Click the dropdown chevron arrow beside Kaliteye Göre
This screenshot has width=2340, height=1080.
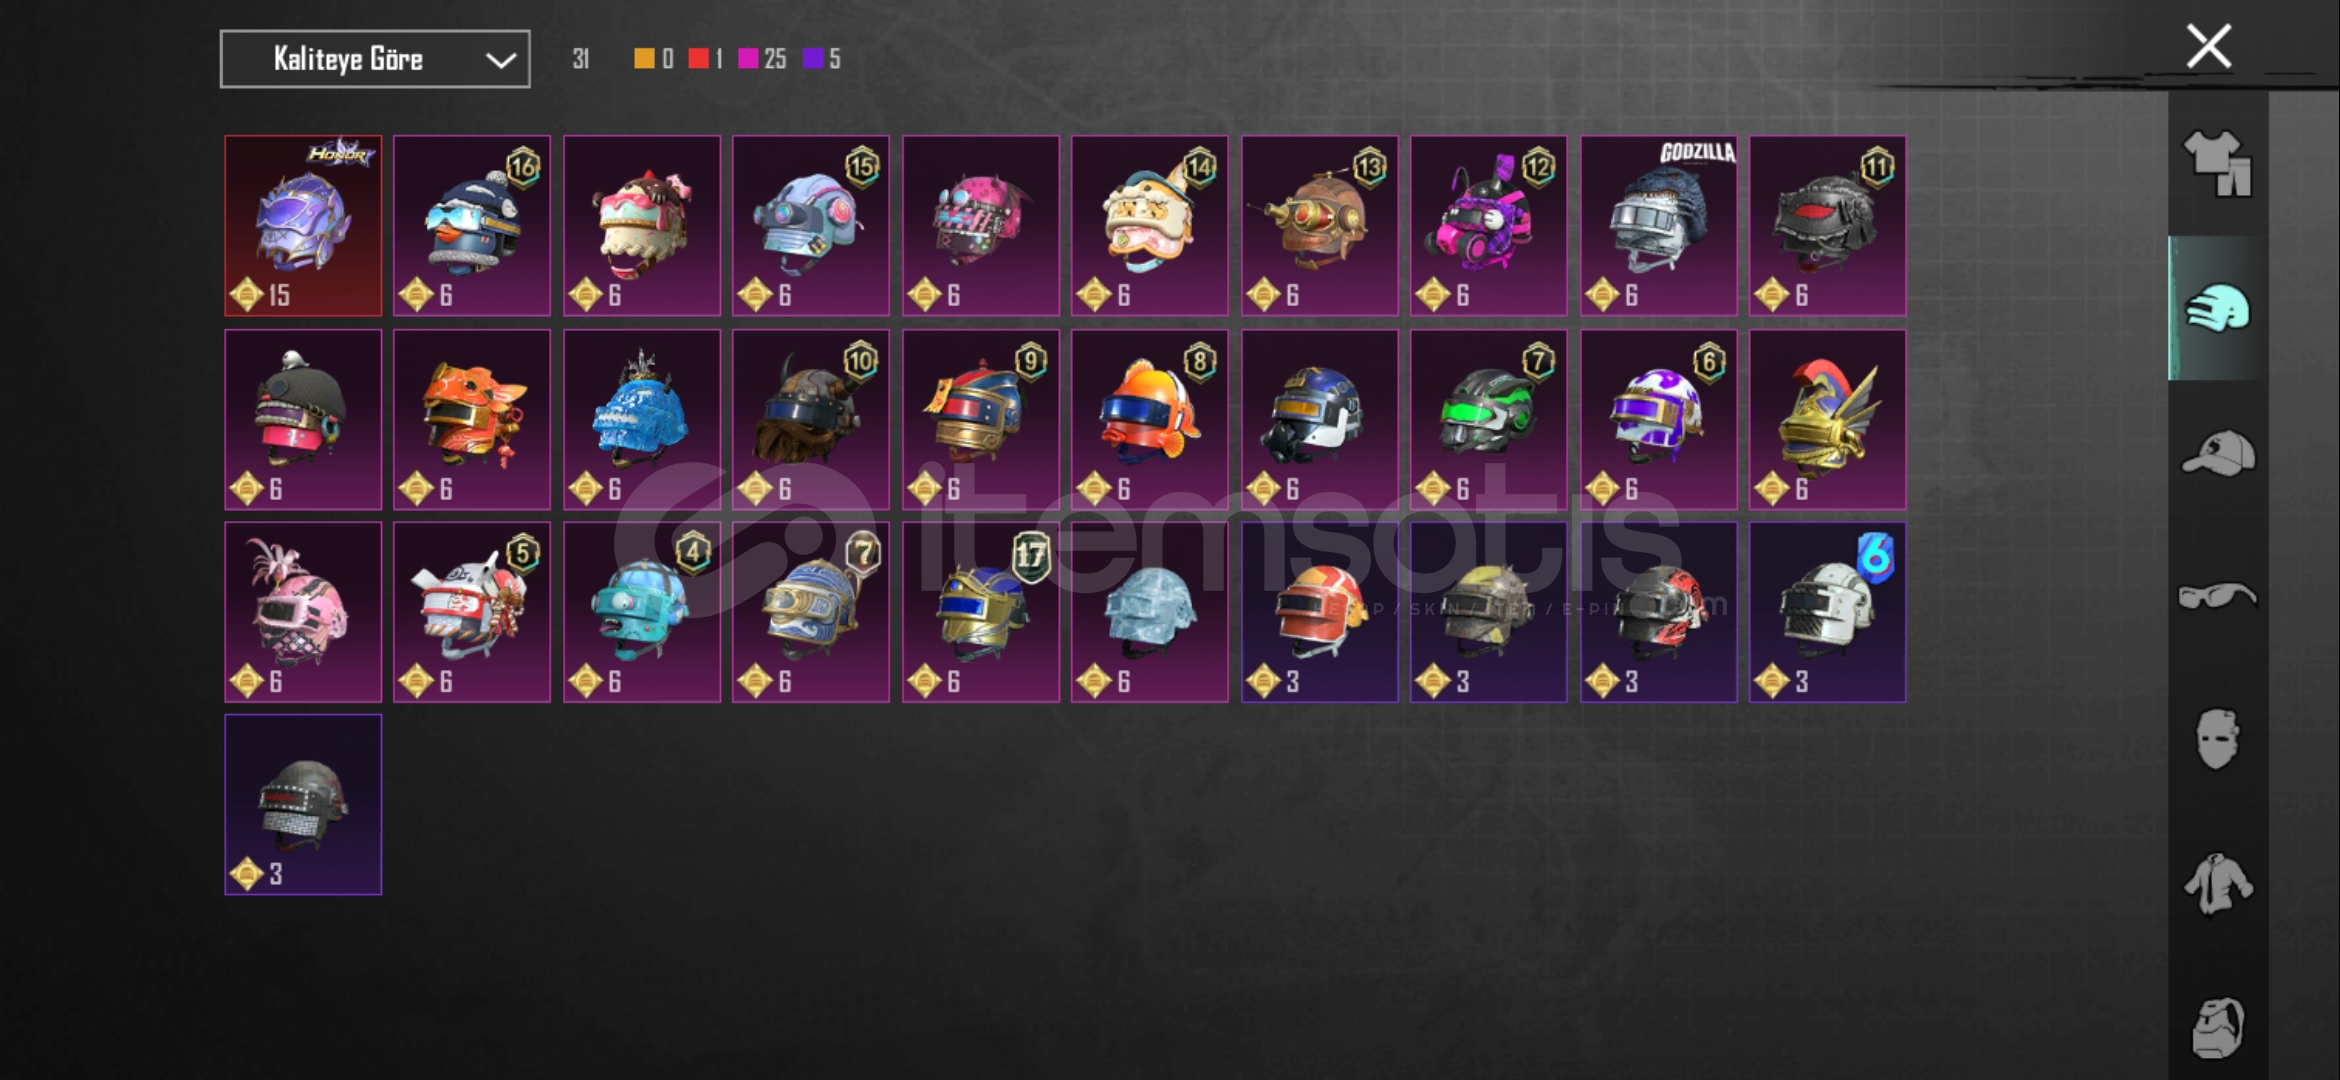point(501,60)
